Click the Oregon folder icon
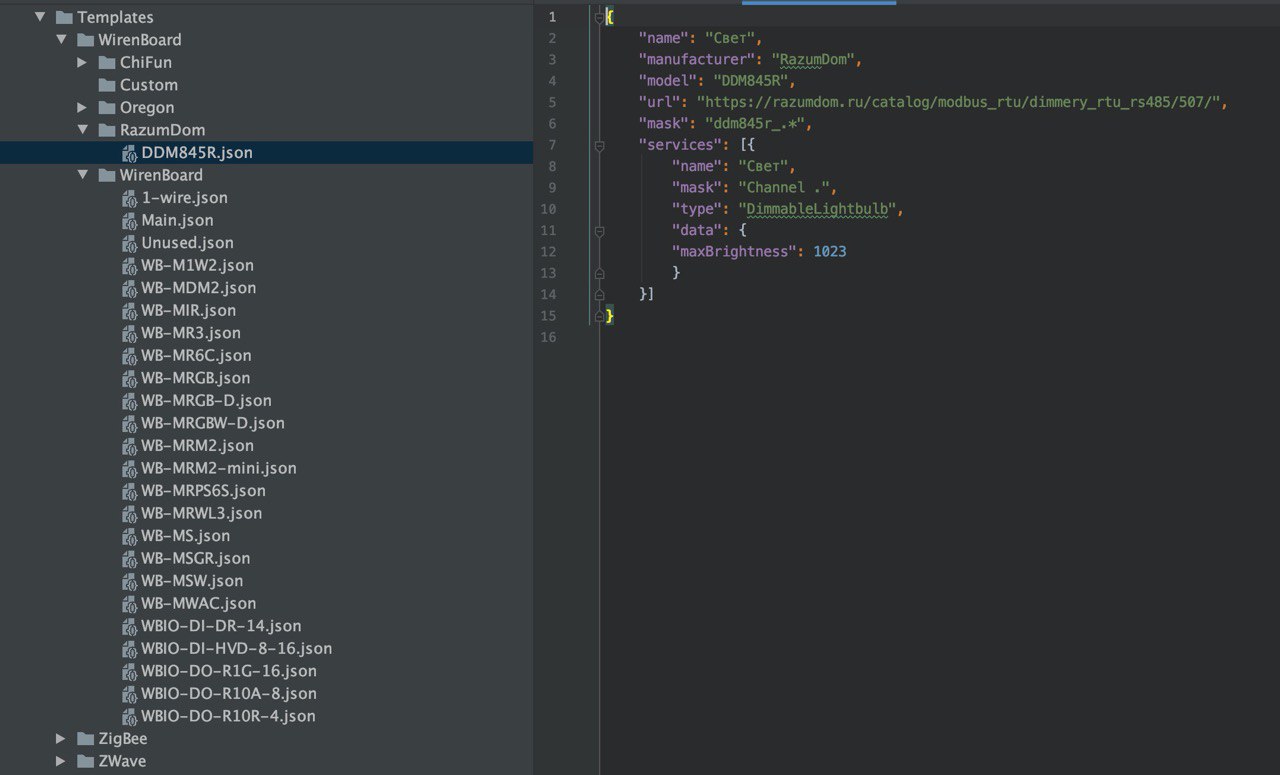The width and height of the screenshot is (1280, 775). 107,107
